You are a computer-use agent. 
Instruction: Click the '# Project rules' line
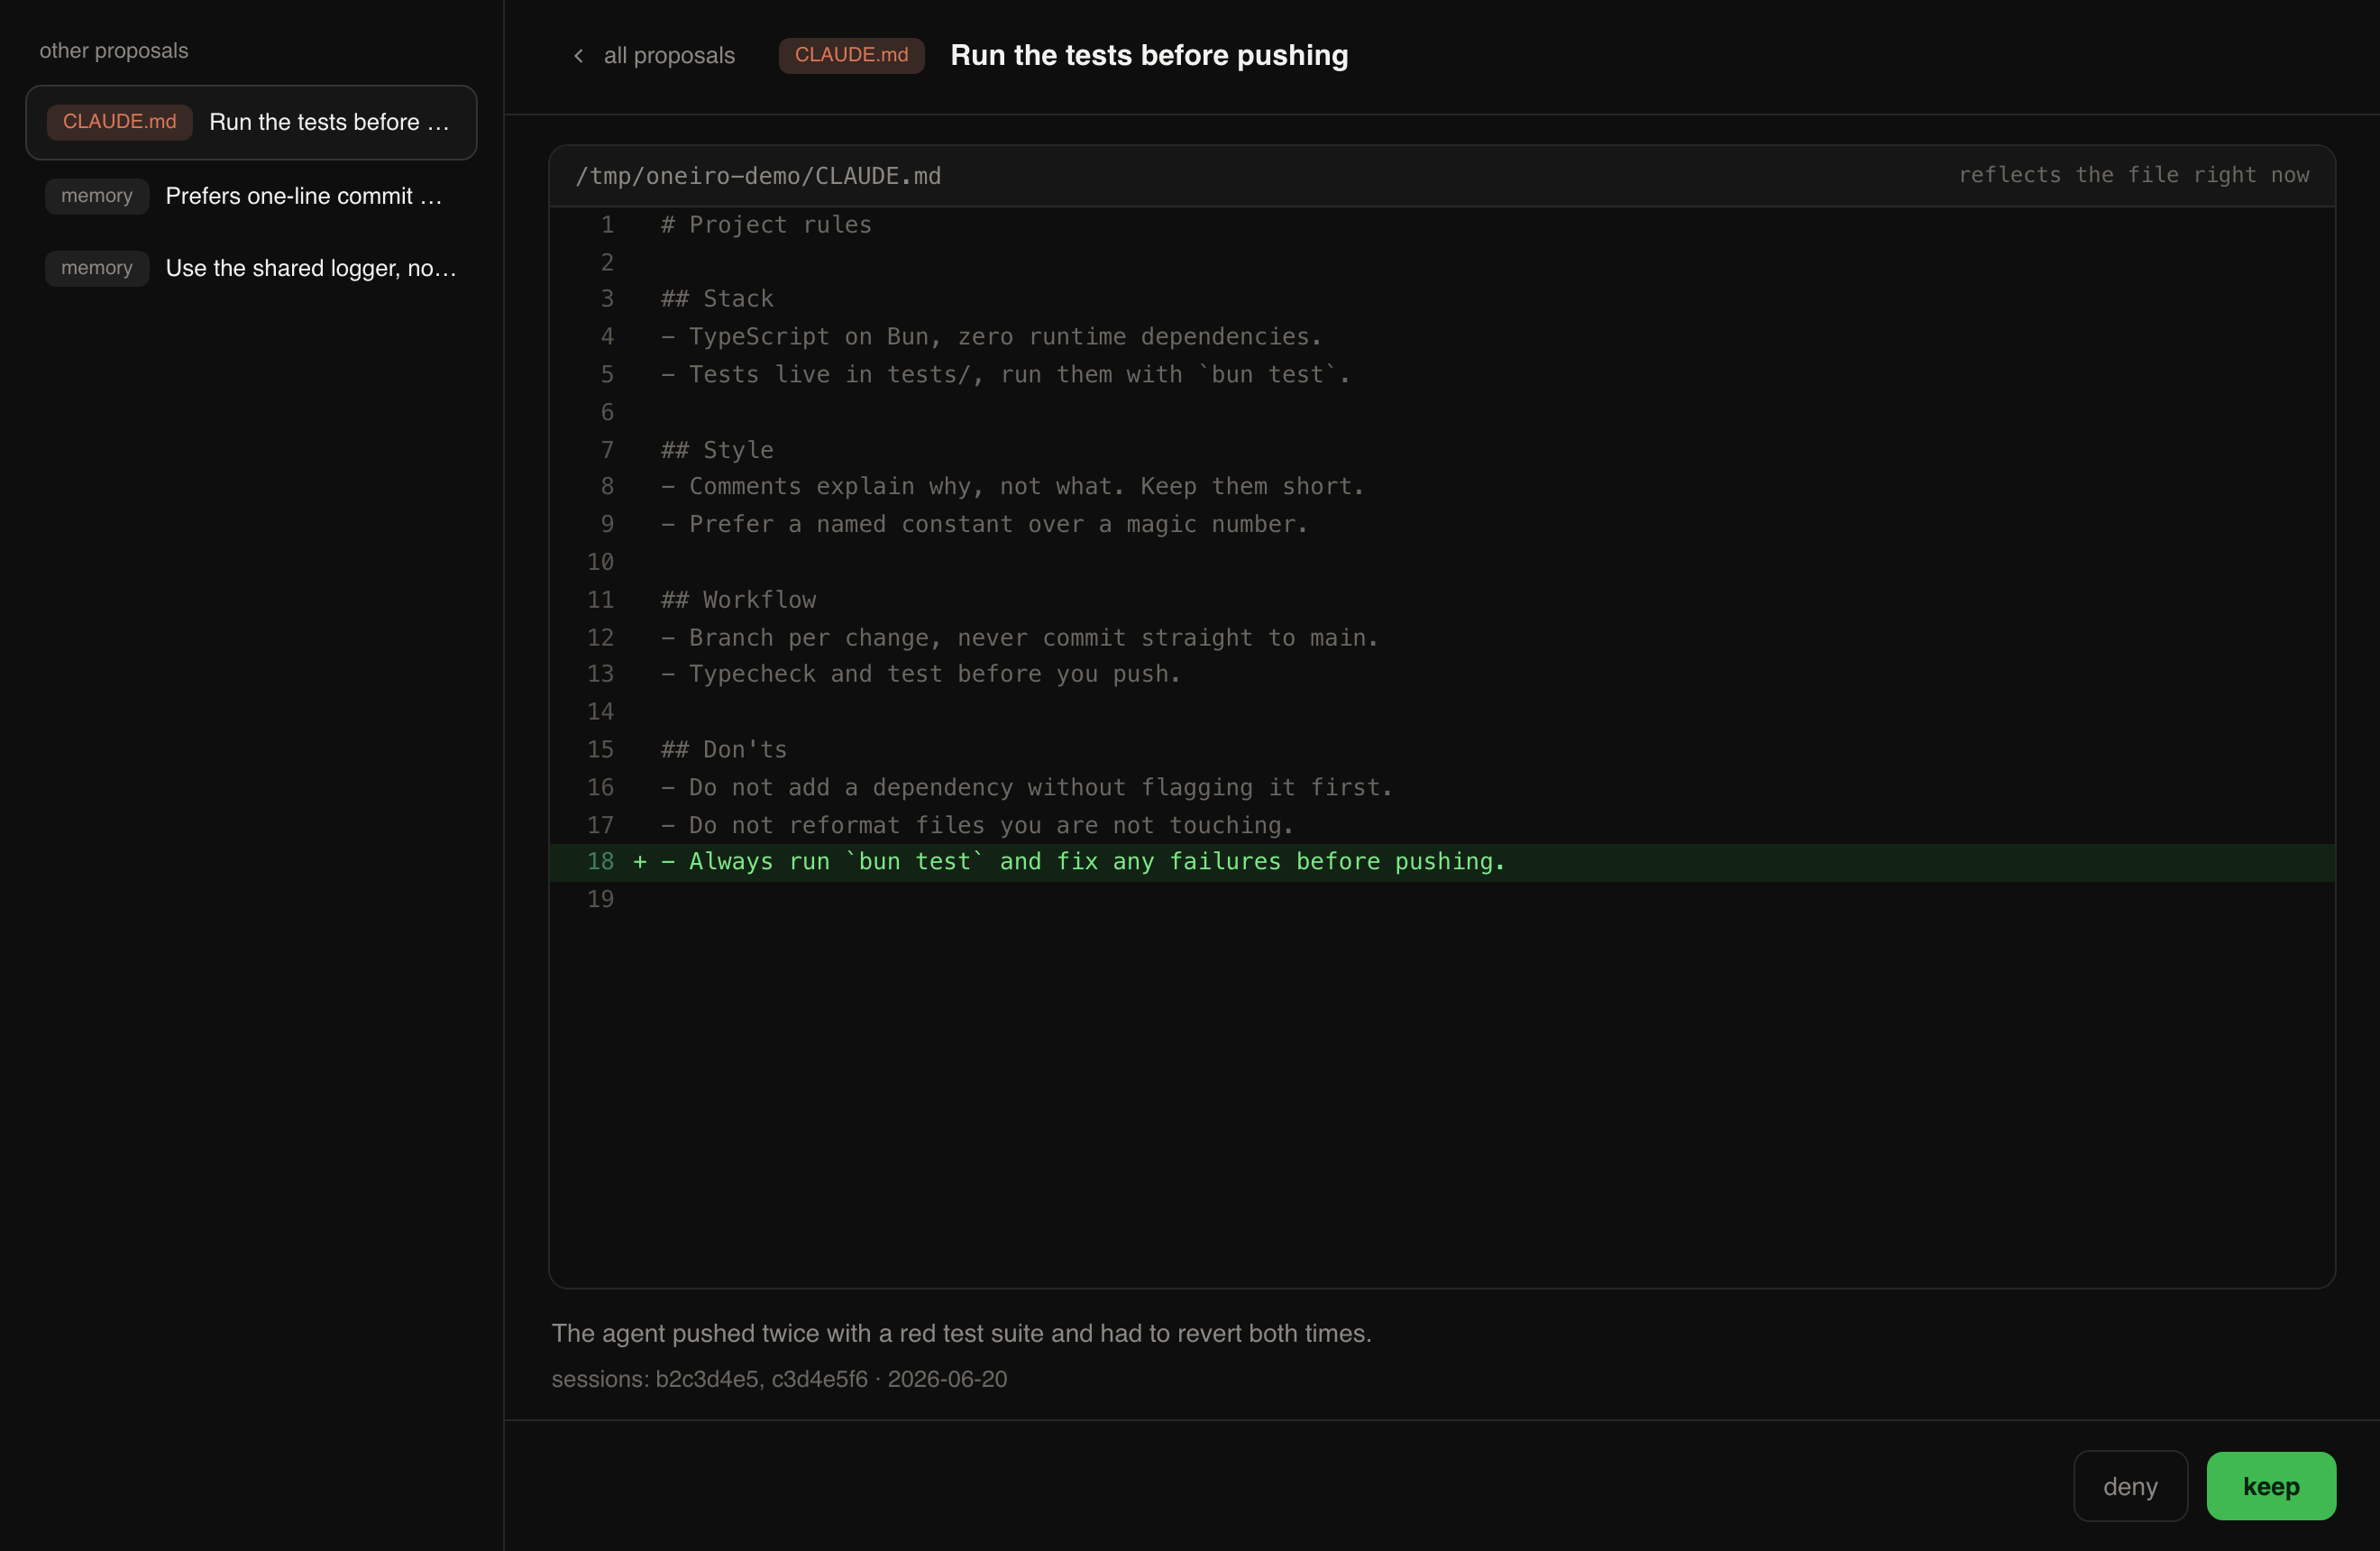pos(766,225)
